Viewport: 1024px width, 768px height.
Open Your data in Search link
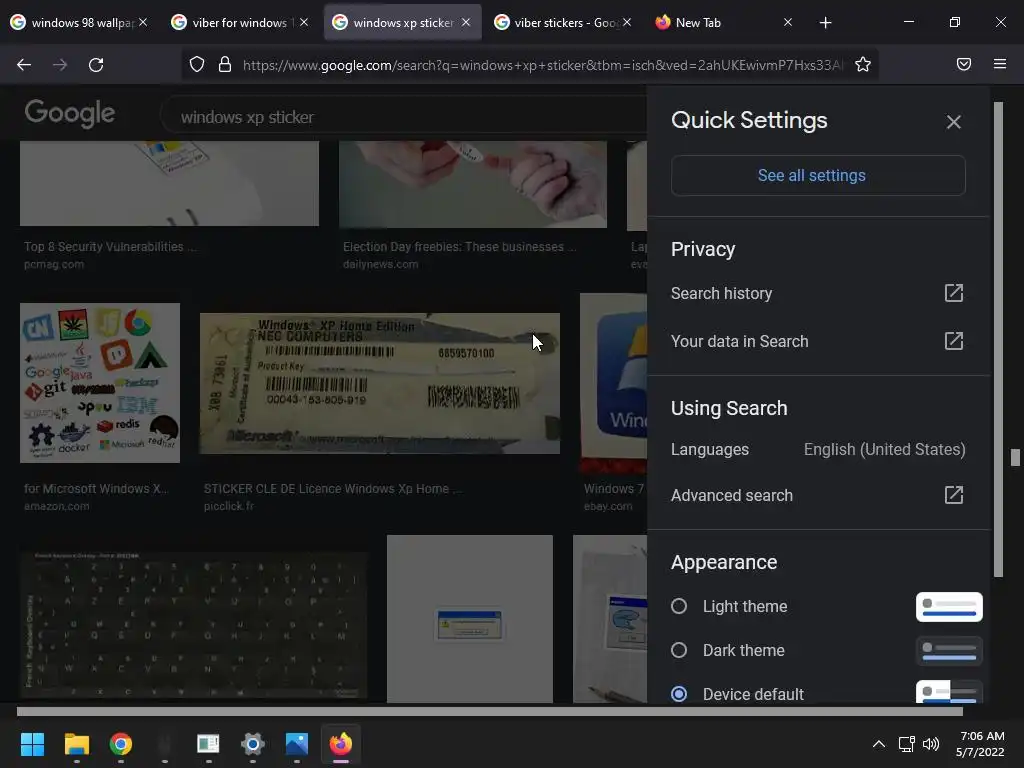coord(739,341)
